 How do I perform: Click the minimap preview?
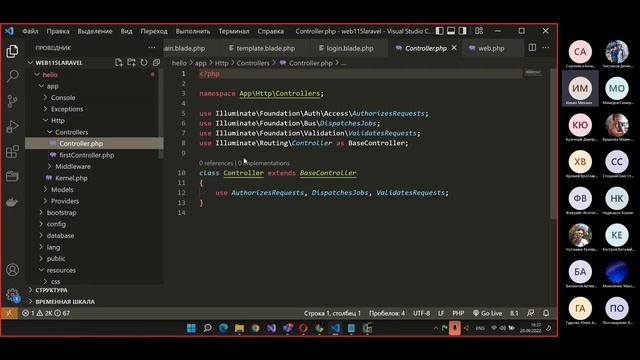pos(533,73)
